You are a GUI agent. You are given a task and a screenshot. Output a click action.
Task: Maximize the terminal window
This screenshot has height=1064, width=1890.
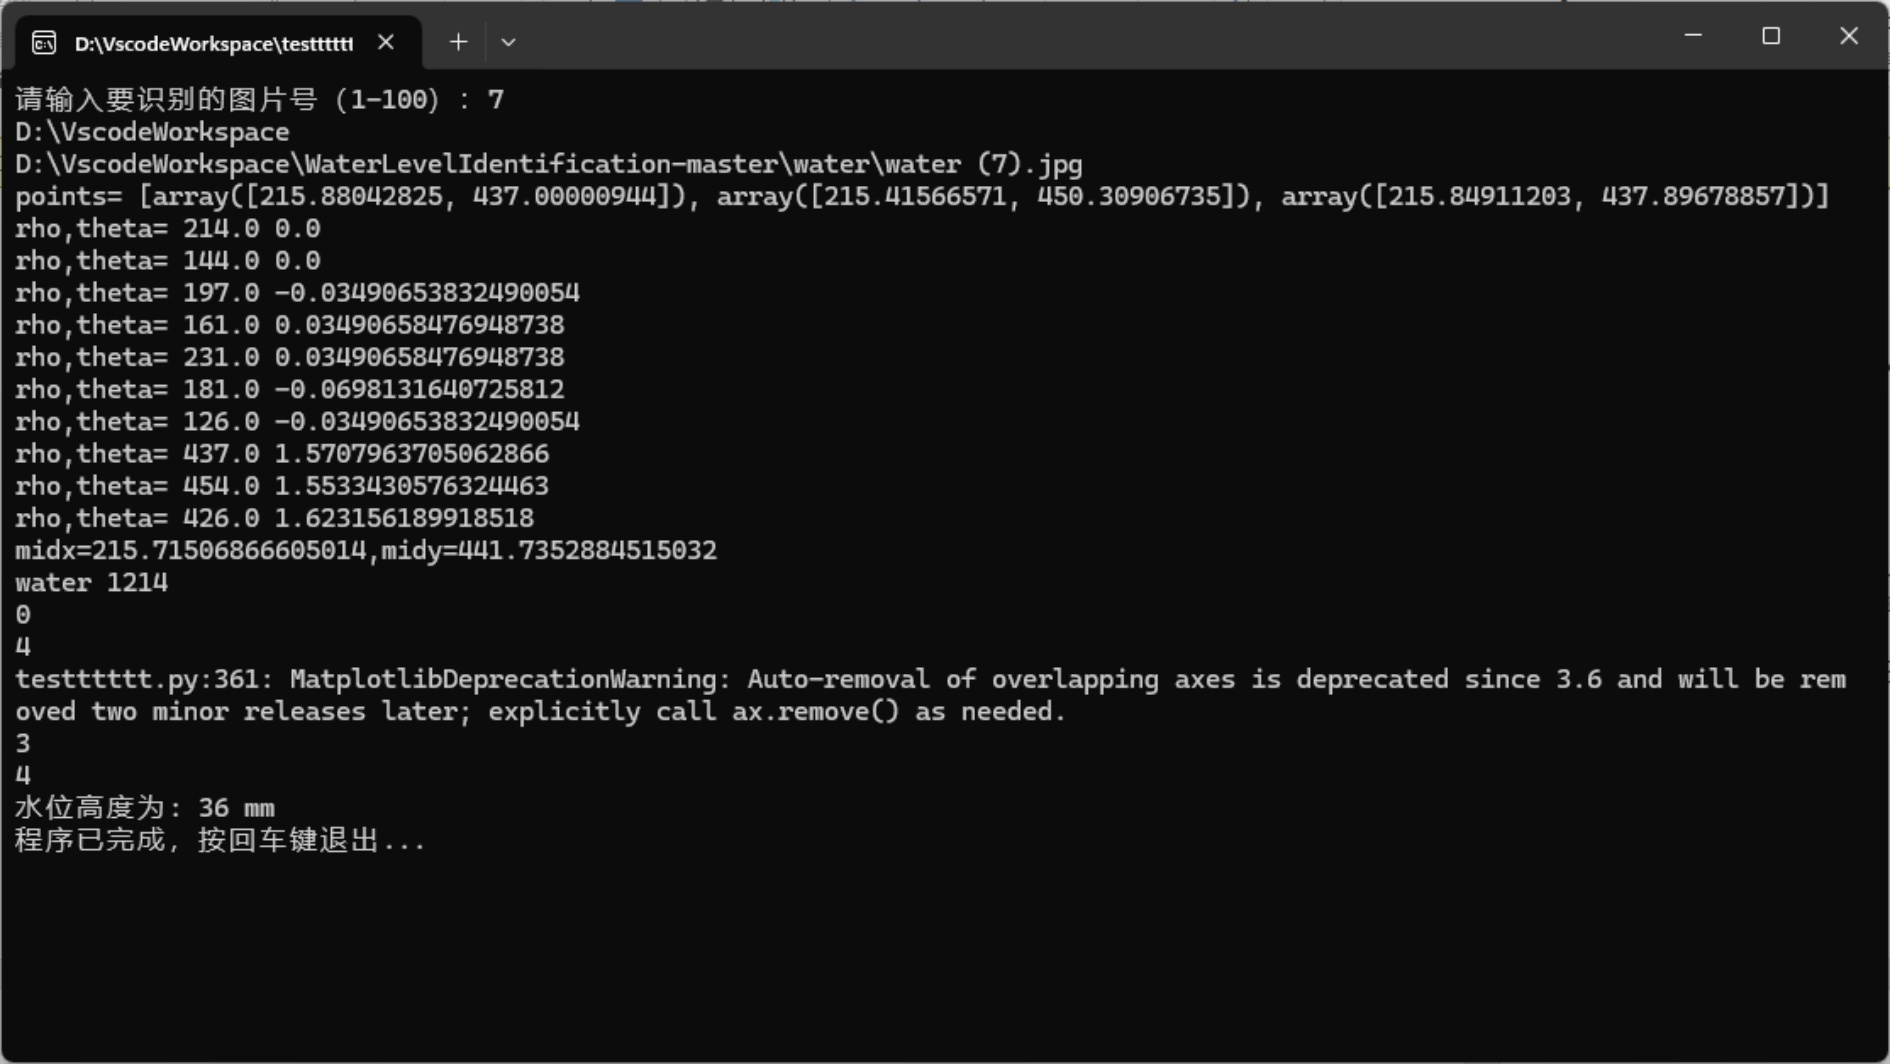pos(1771,36)
